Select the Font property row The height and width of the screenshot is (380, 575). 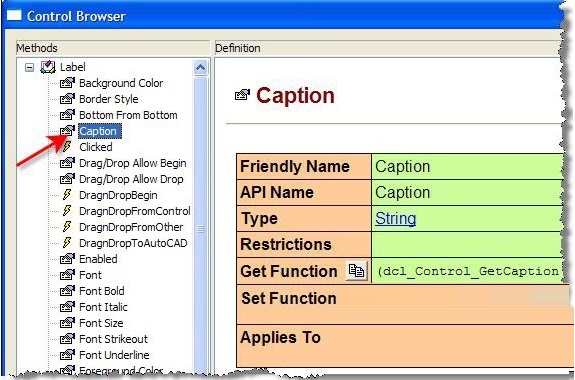click(x=90, y=275)
